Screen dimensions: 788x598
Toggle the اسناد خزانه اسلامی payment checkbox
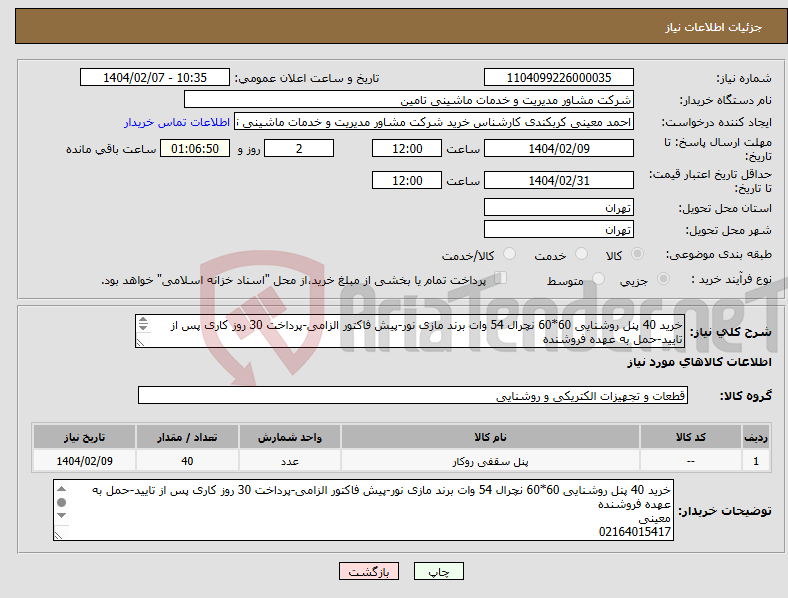click(501, 278)
